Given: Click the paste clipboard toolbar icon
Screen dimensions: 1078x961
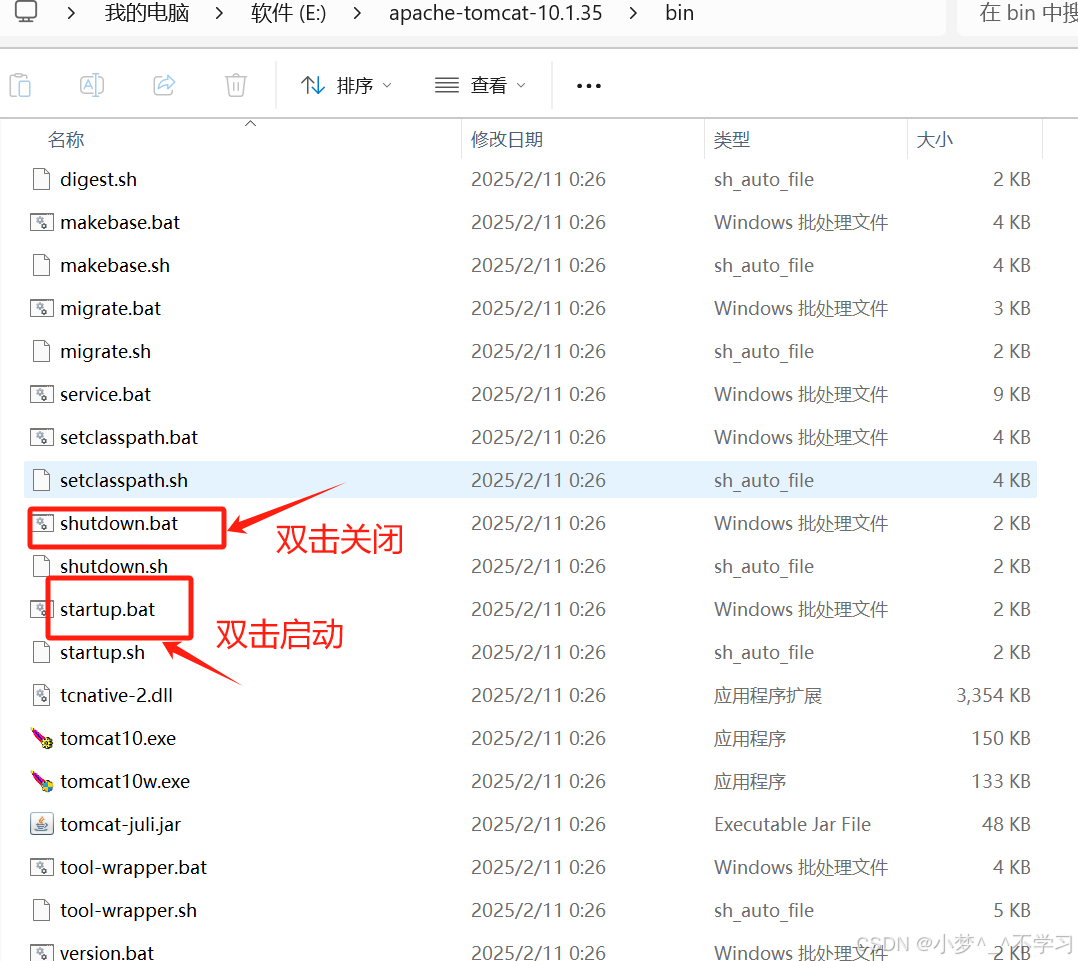Looking at the screenshot, I should pyautogui.click(x=21, y=85).
